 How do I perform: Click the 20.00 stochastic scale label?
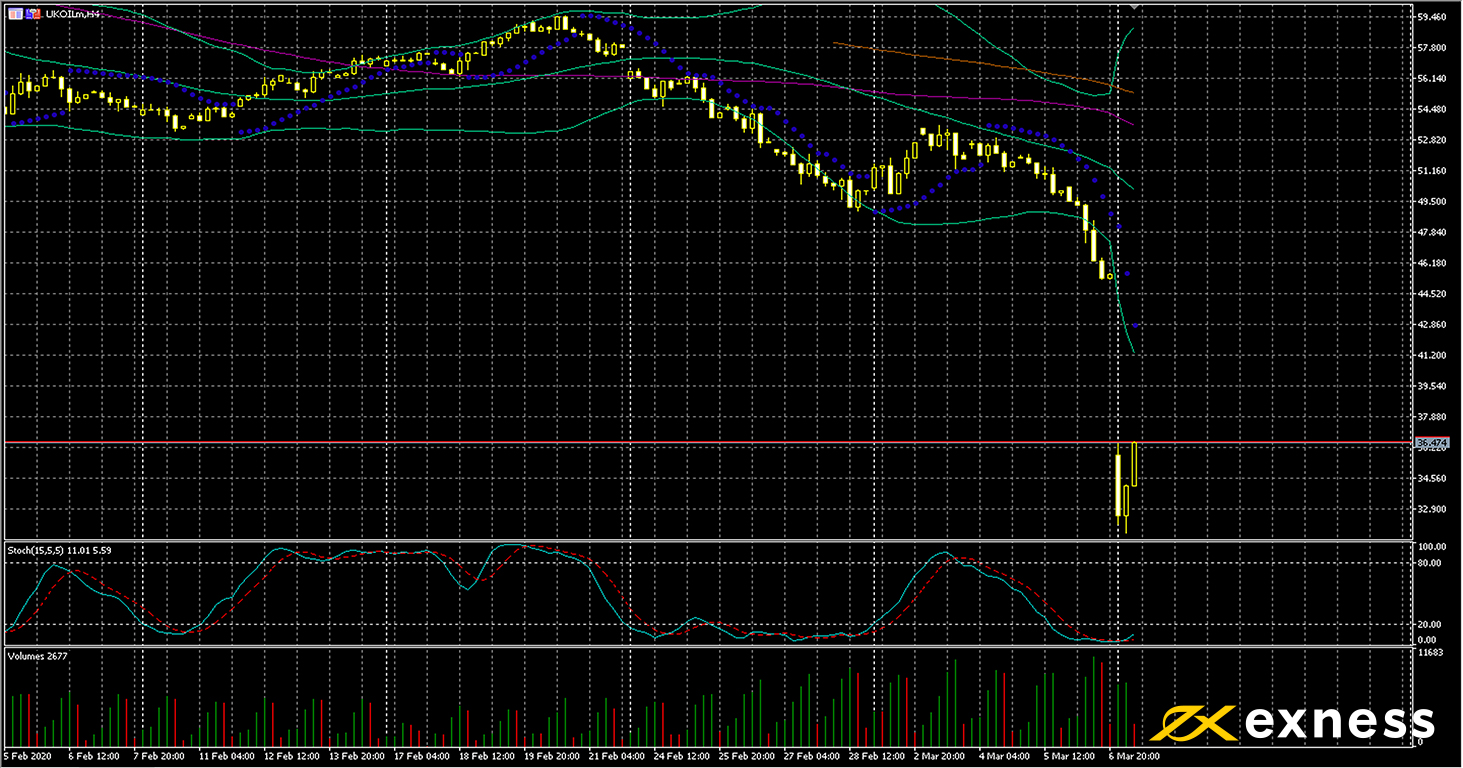point(1430,625)
